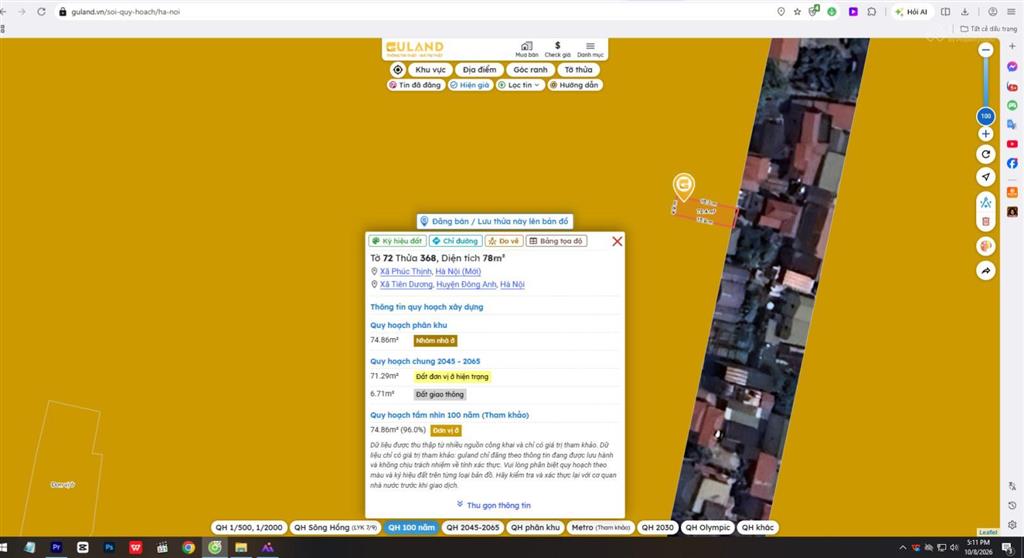This screenshot has height=558, width=1024.
Task: Open Xã Tiên Dương link
Action: (406, 284)
